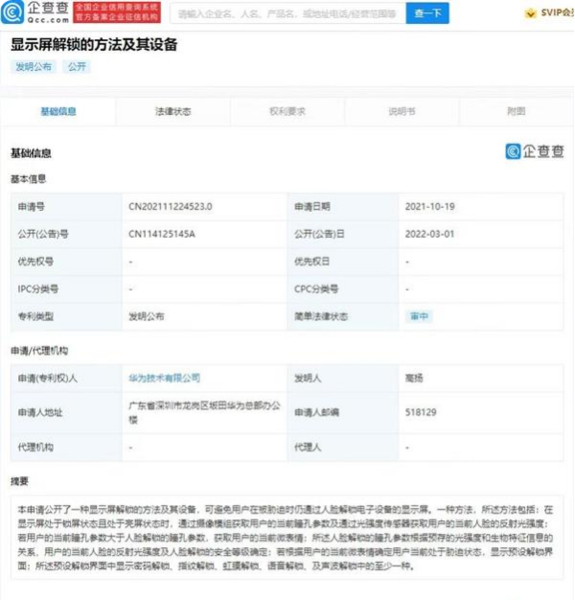The width and height of the screenshot is (575, 600).
Task: Switch to the 说明书 tab
Action: tap(402, 111)
